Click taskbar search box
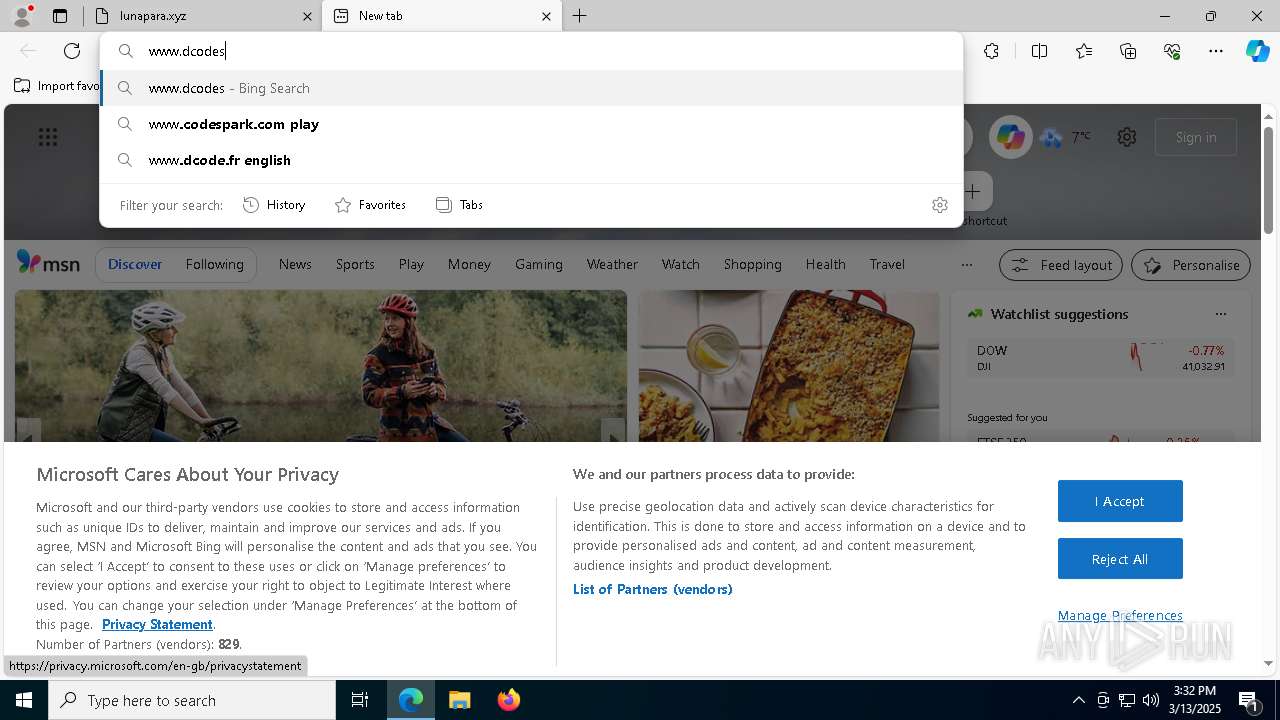Image resolution: width=1280 pixels, height=720 pixels. point(192,700)
